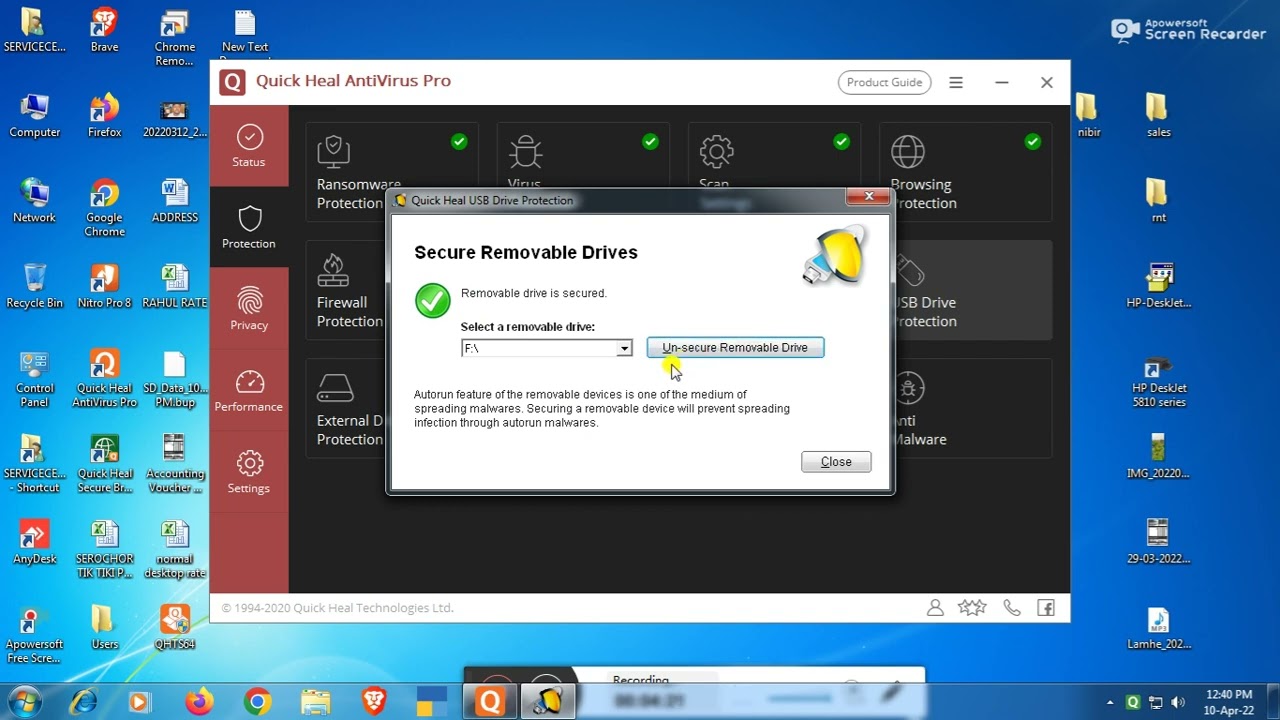This screenshot has width=1280, height=720.
Task: Select AnyDesk desktop shortcut
Action: click(34, 542)
